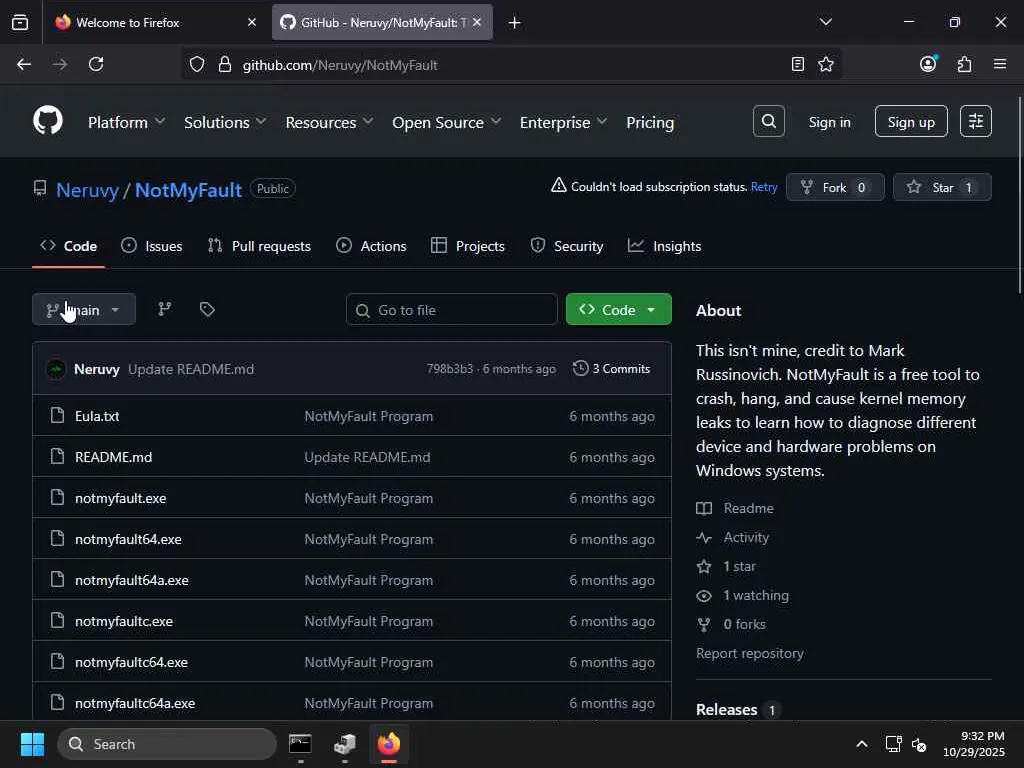View branches icon next to main
The width and height of the screenshot is (1024, 768).
[x=165, y=309]
